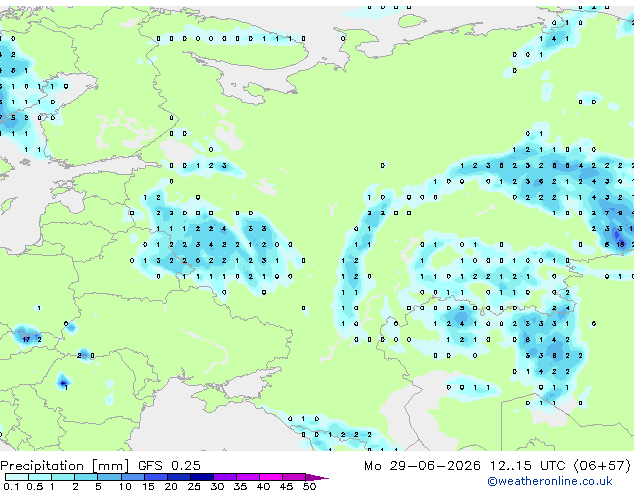Screen dimensions: 634x490
Task: Click the '50' legend scale label
Action: (x=310, y=486)
